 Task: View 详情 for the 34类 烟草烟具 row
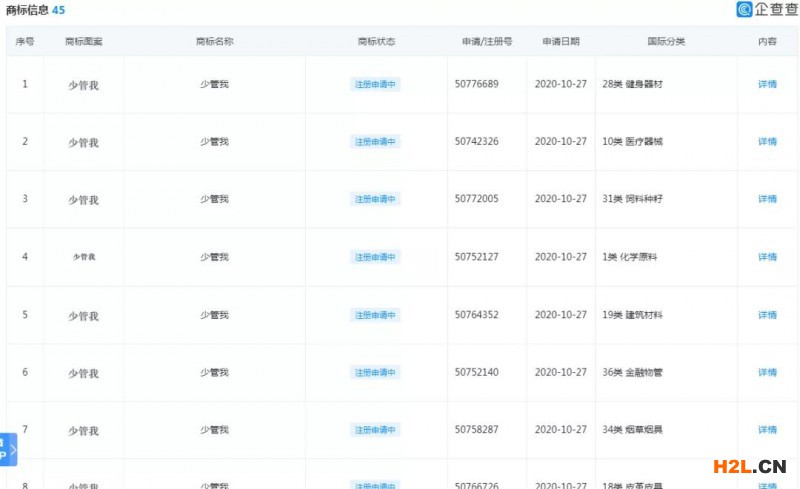[x=767, y=430]
